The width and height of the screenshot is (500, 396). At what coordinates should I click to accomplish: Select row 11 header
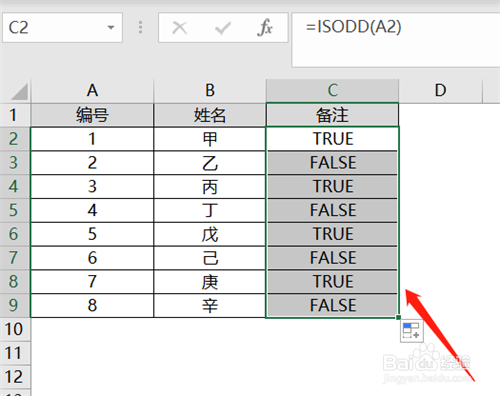tap(15, 353)
